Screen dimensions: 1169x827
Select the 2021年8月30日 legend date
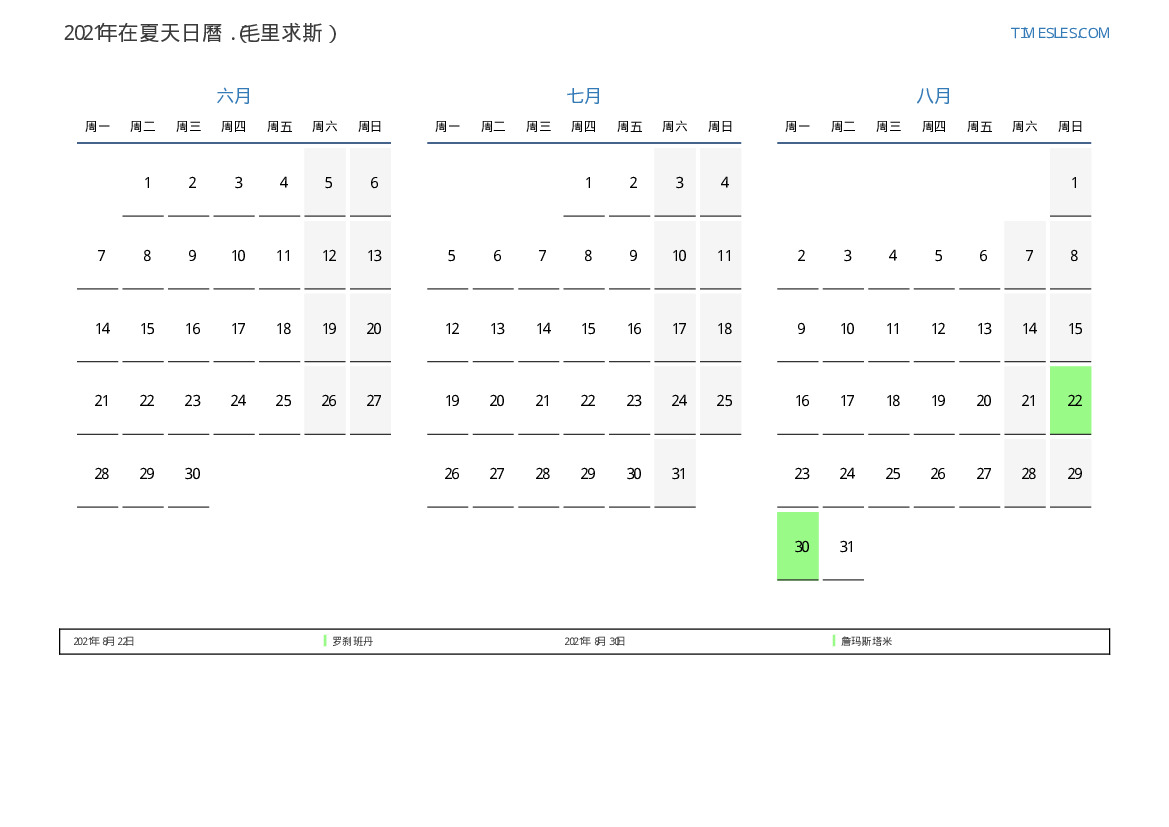click(595, 642)
